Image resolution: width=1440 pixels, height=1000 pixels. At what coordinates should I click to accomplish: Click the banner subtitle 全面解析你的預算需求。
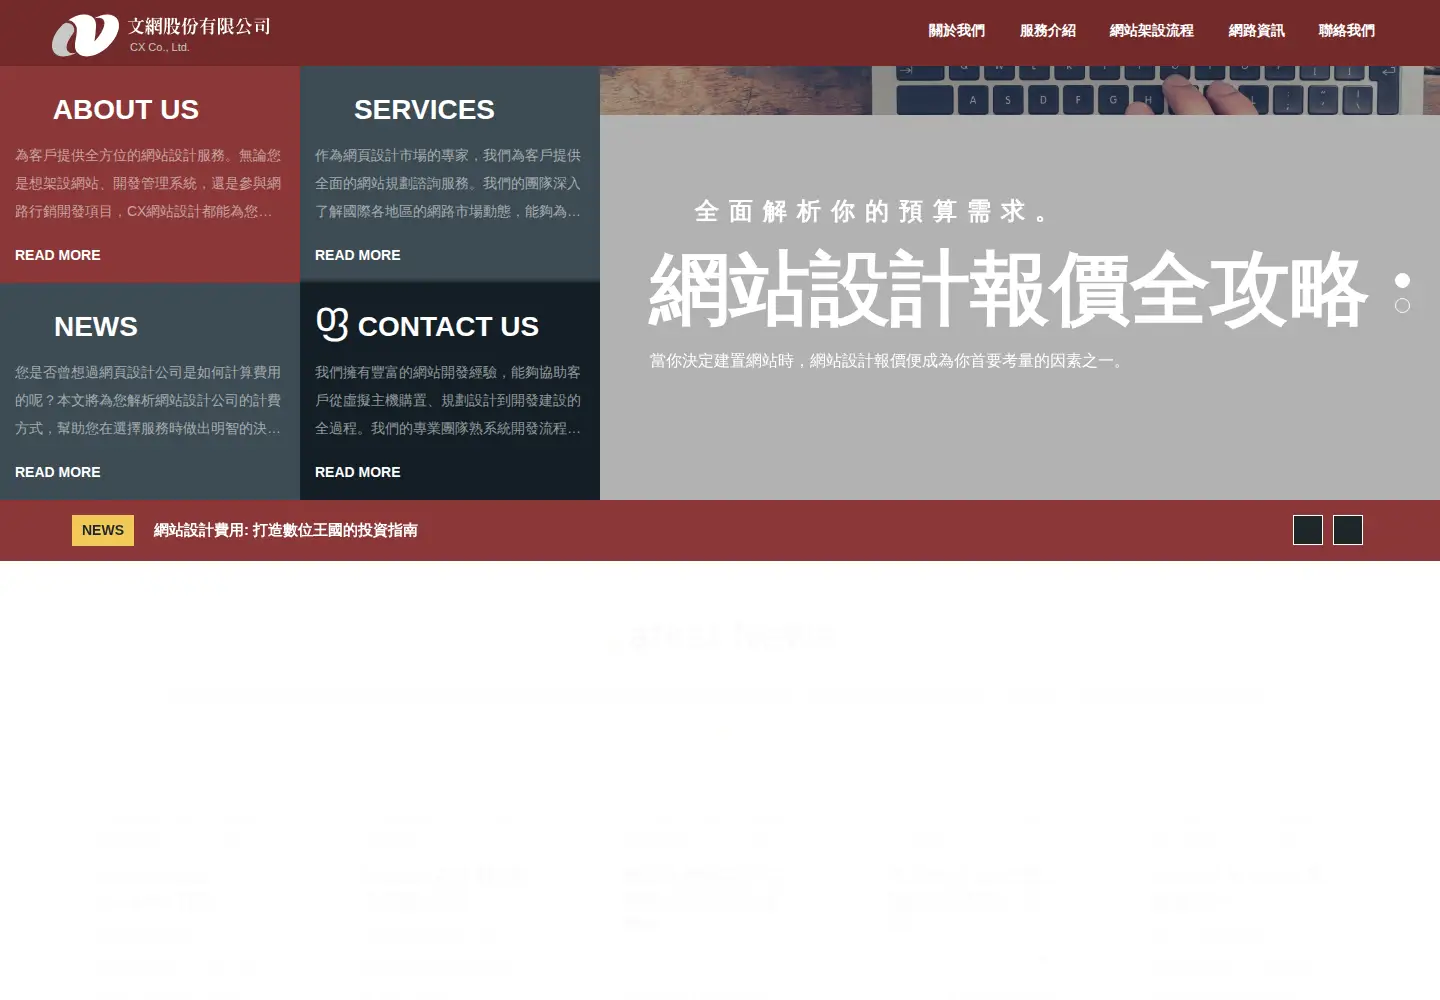click(x=877, y=211)
